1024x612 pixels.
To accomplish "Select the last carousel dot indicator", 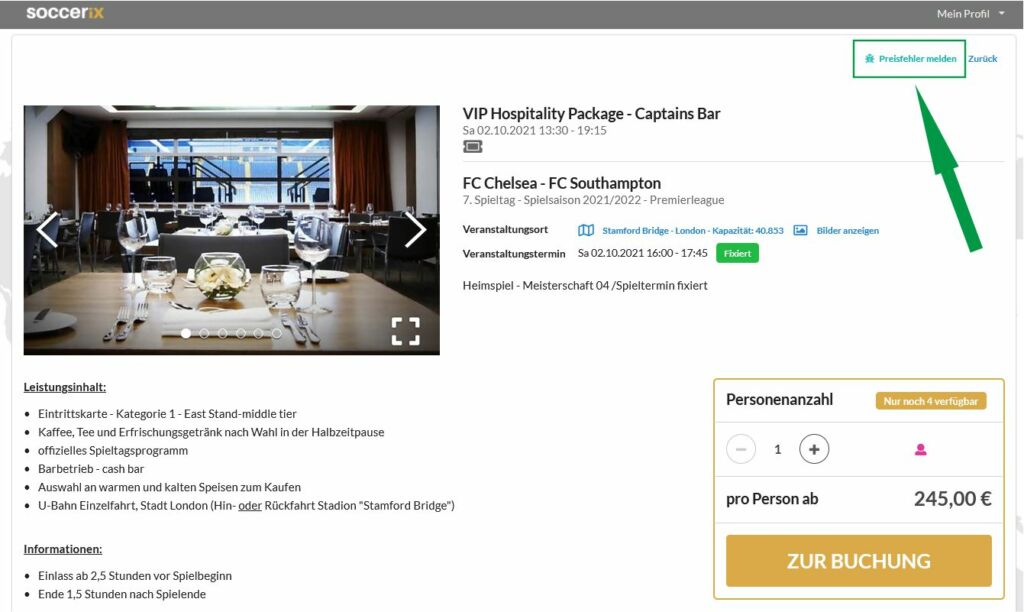I will (277, 333).
